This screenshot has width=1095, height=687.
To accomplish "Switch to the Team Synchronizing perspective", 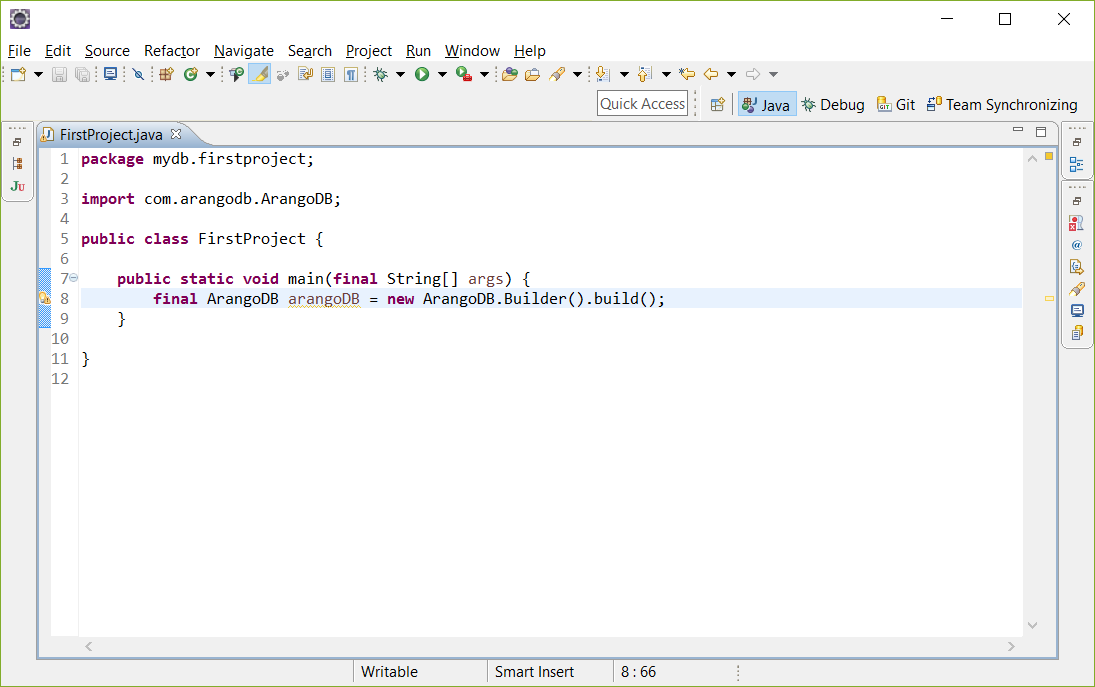I will pos(1002,105).
